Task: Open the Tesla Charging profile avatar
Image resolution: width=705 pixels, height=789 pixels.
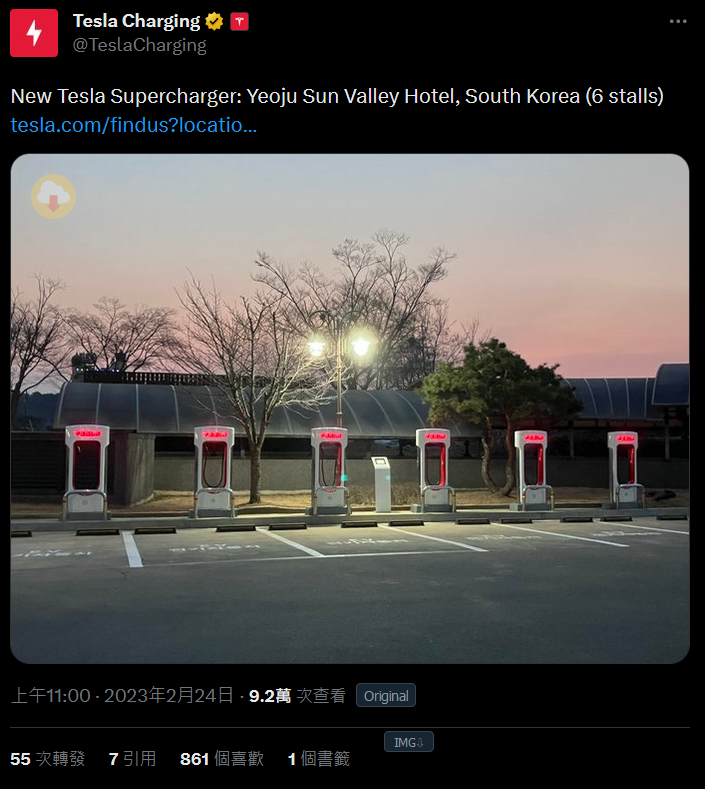Action: coord(34,33)
